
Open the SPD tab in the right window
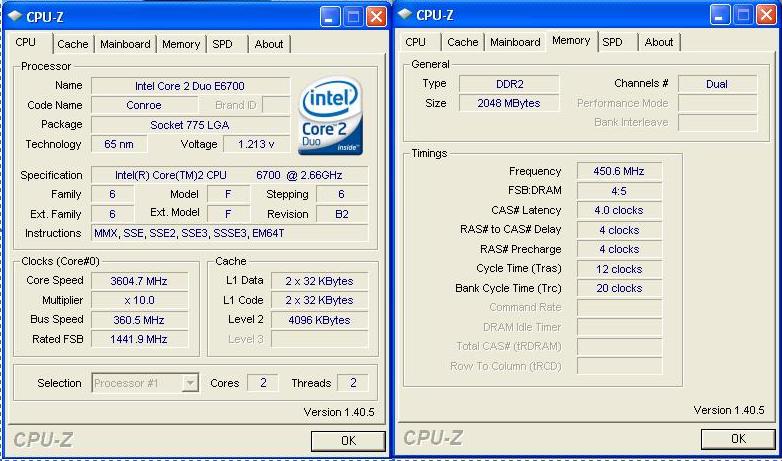(x=612, y=42)
